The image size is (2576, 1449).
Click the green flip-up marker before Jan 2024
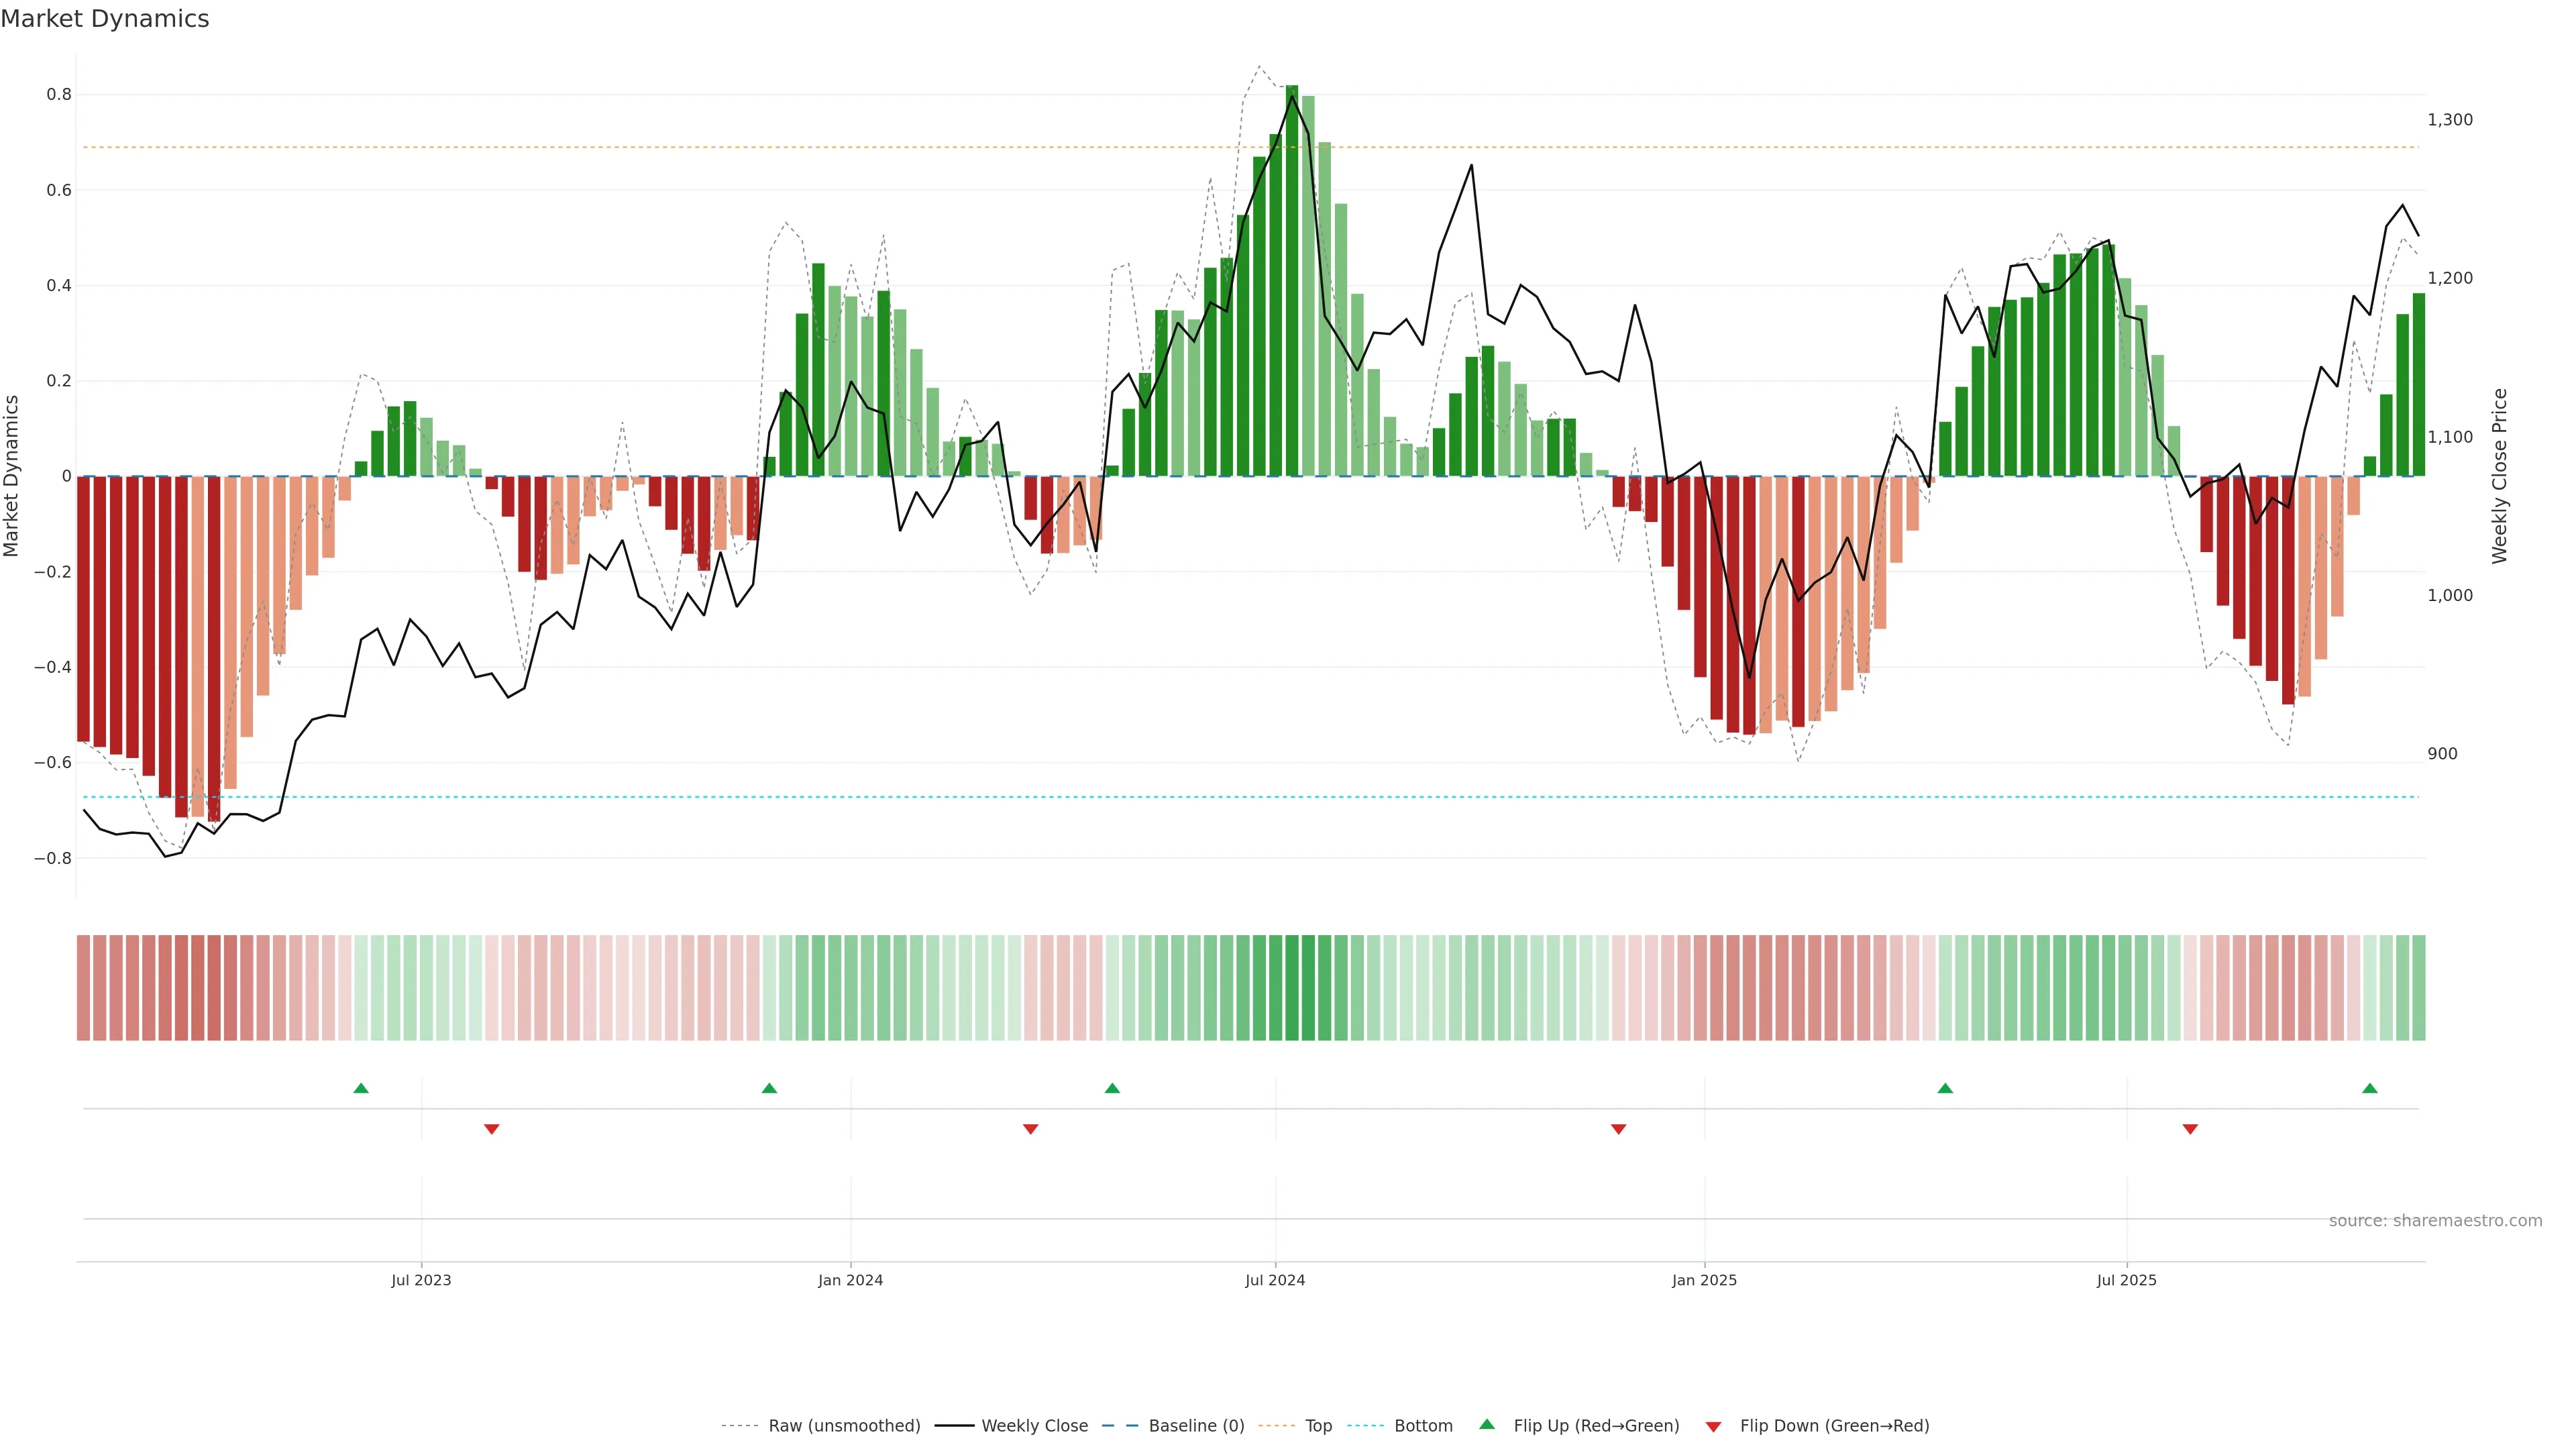click(769, 1088)
